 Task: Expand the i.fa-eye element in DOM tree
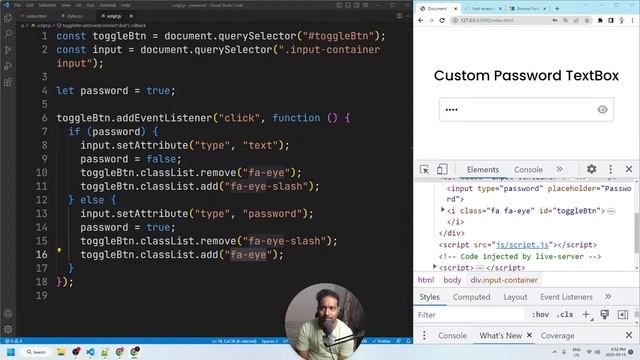pyautogui.click(x=443, y=210)
